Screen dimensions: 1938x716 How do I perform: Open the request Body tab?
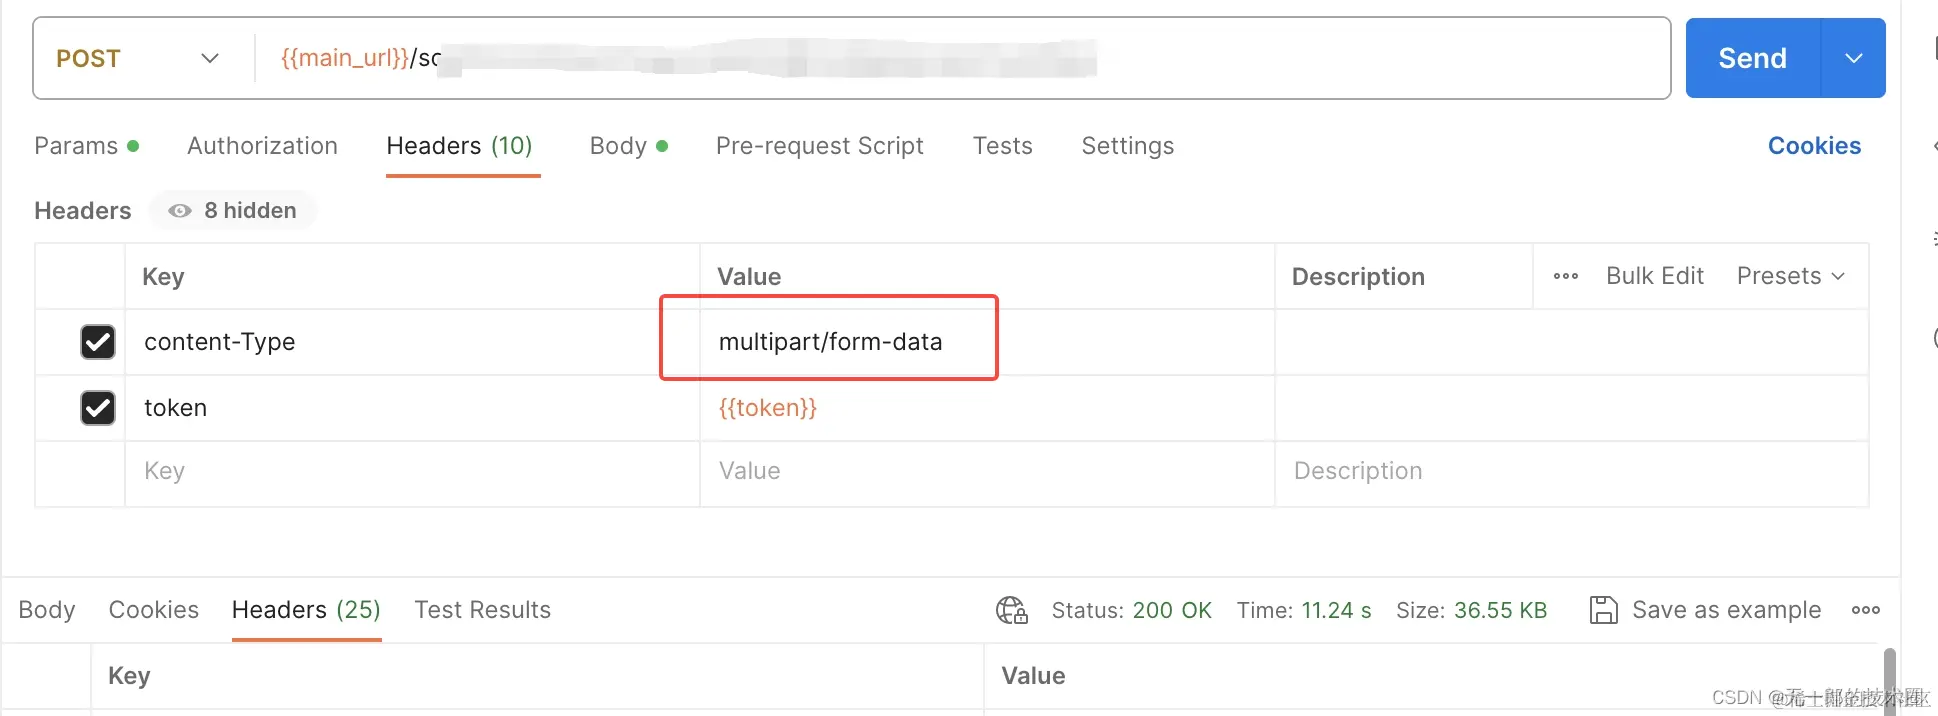[628, 146]
